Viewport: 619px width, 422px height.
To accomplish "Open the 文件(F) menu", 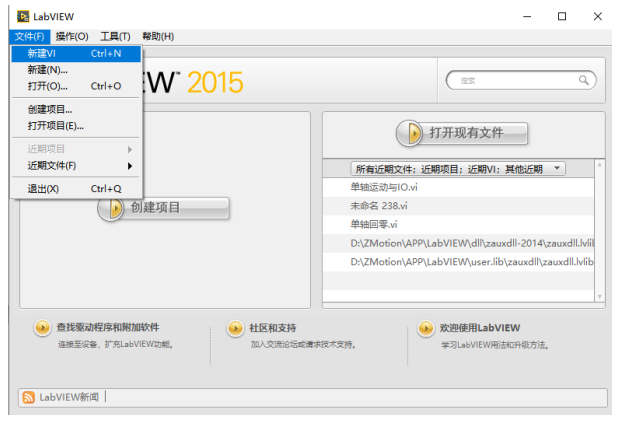I will coord(30,37).
